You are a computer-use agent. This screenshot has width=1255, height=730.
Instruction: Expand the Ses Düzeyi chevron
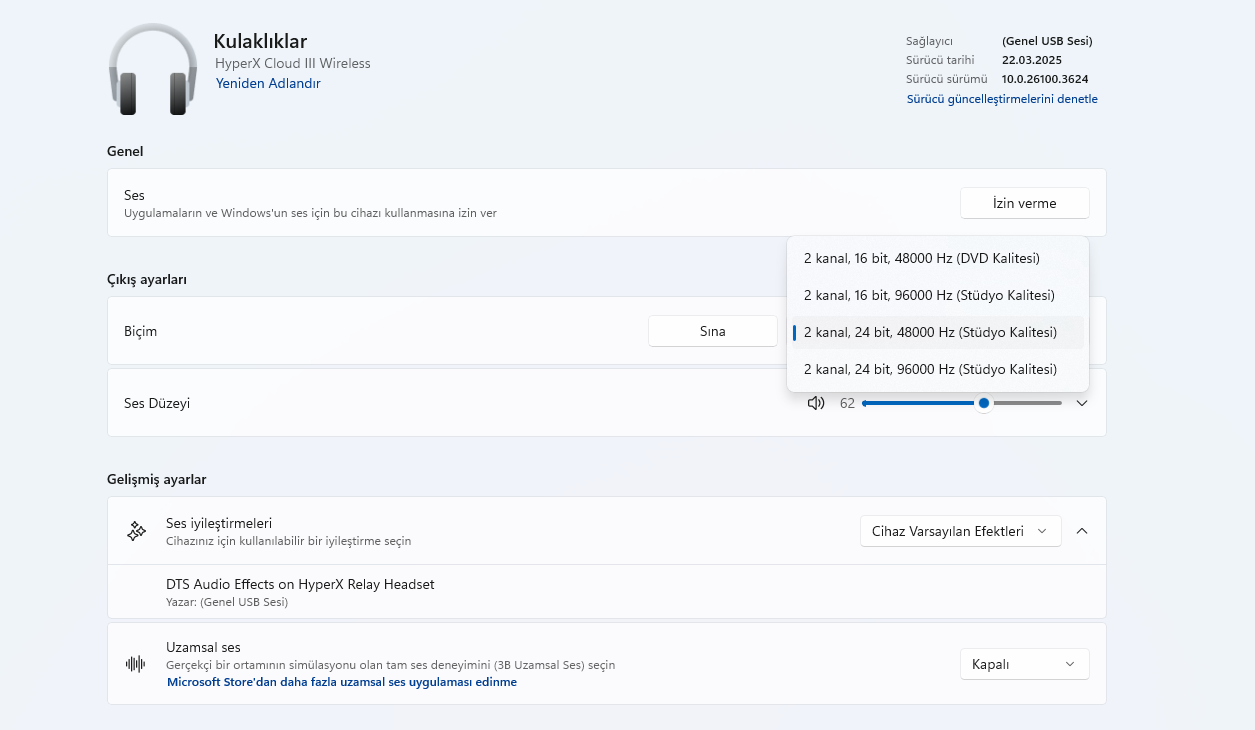[1081, 403]
